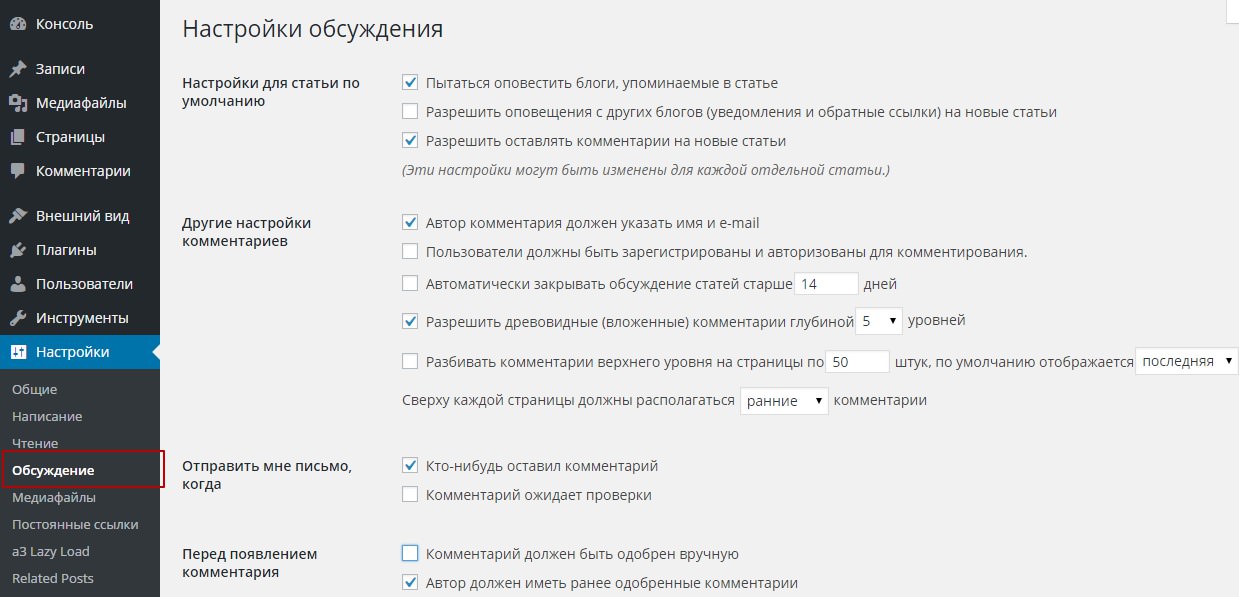The height and width of the screenshot is (597, 1239).
Task: Click the Записи pushpin icon
Action: (17, 69)
